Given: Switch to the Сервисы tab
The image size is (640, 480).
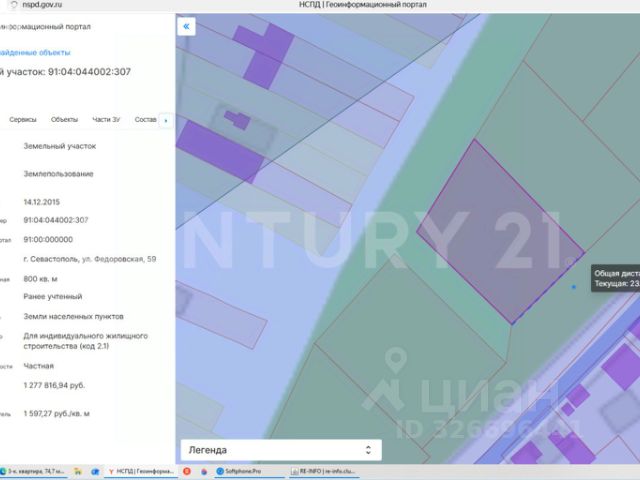Looking at the screenshot, I should (x=23, y=120).
